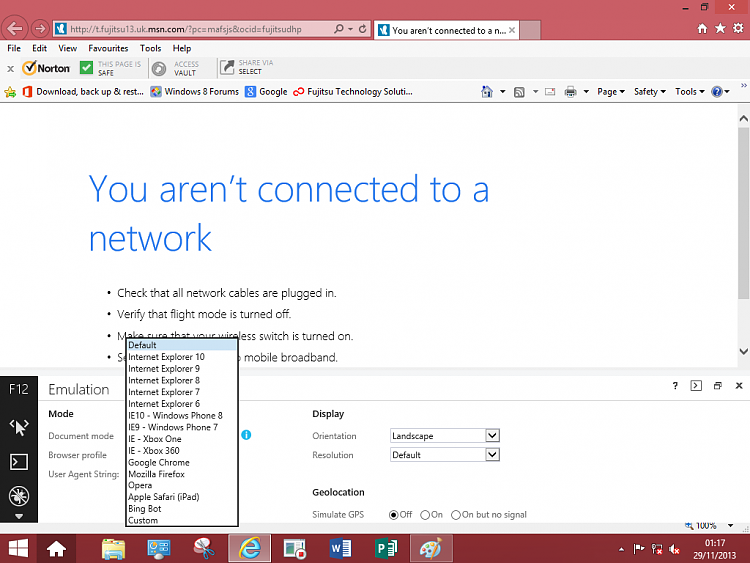Close the Norton toolbar with the X
The image size is (750, 563).
tap(11, 69)
